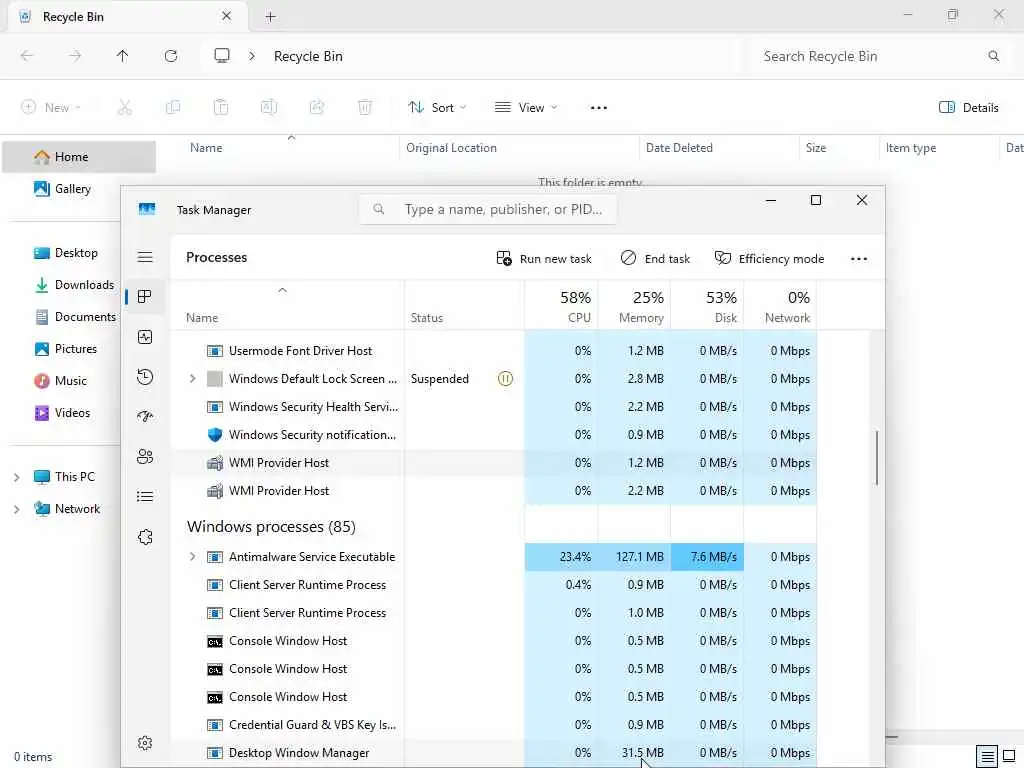Image resolution: width=1024 pixels, height=768 pixels.
Task: Go up one folder level in Explorer
Action: pos(123,56)
